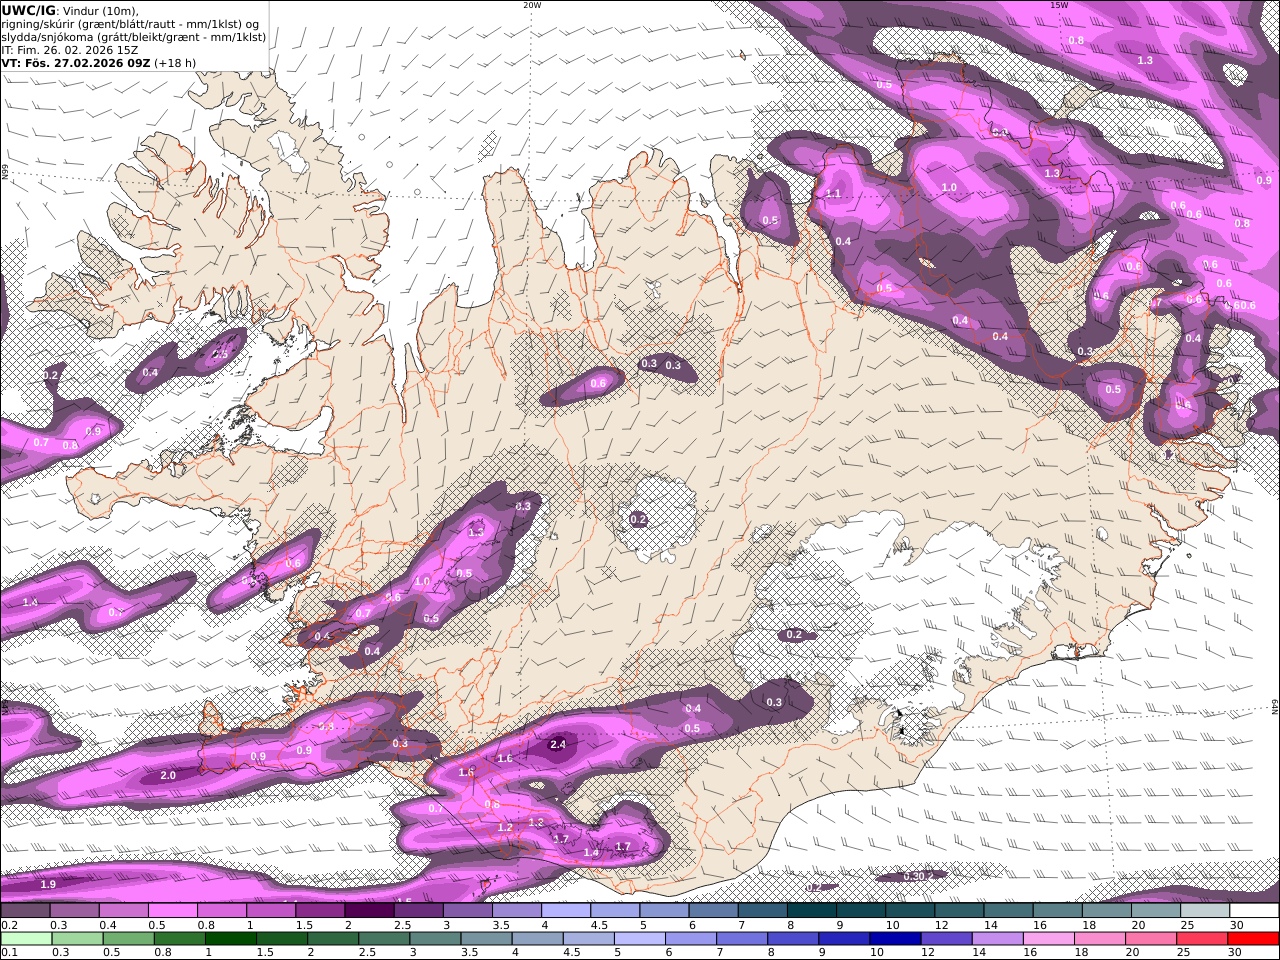Click the 0.1 label in the legend

coord(7,953)
